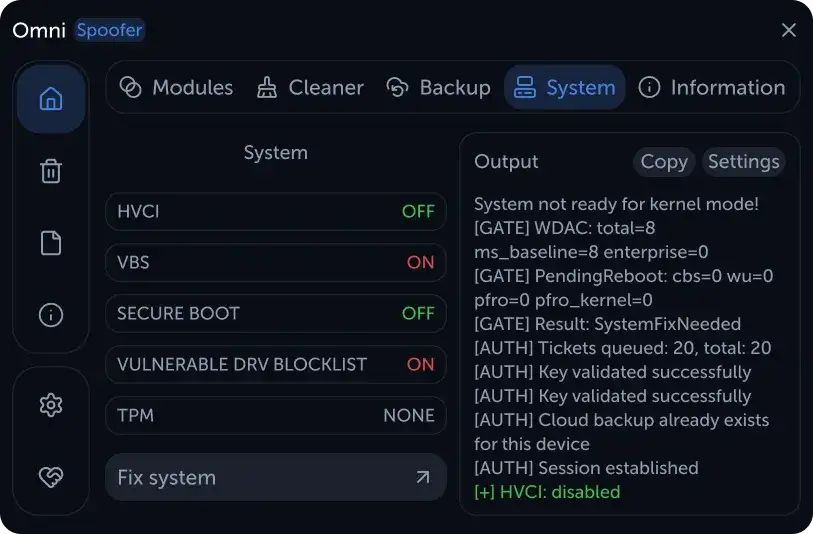Copy the output log

pos(664,162)
